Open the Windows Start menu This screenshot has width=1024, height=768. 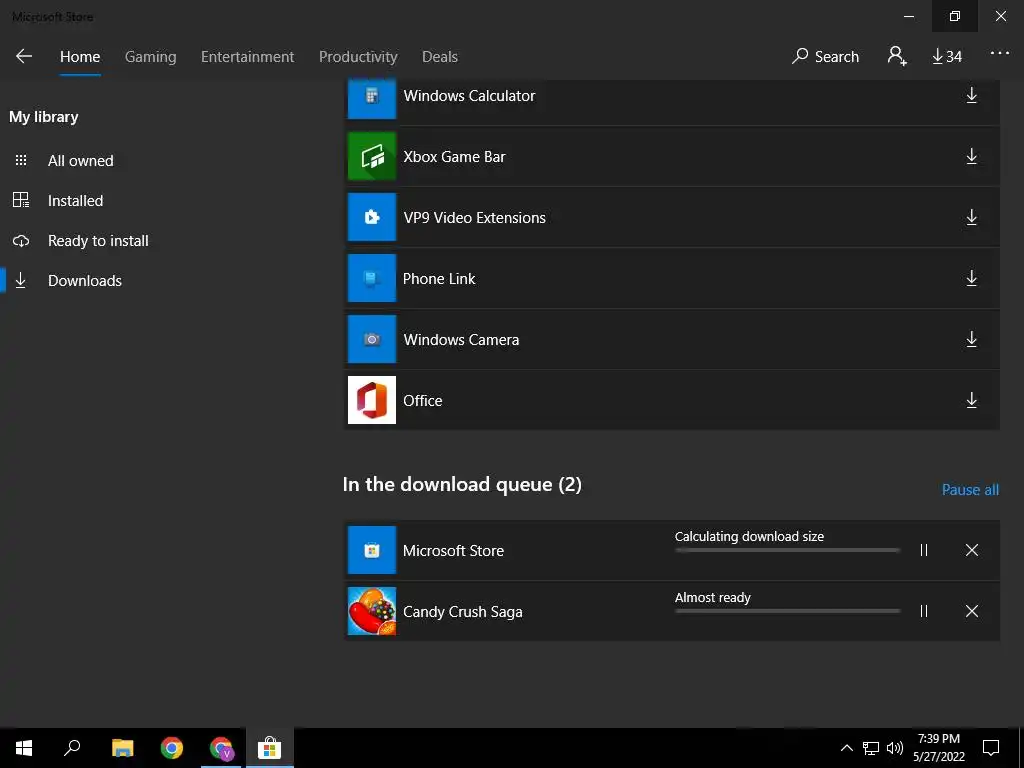(x=24, y=748)
